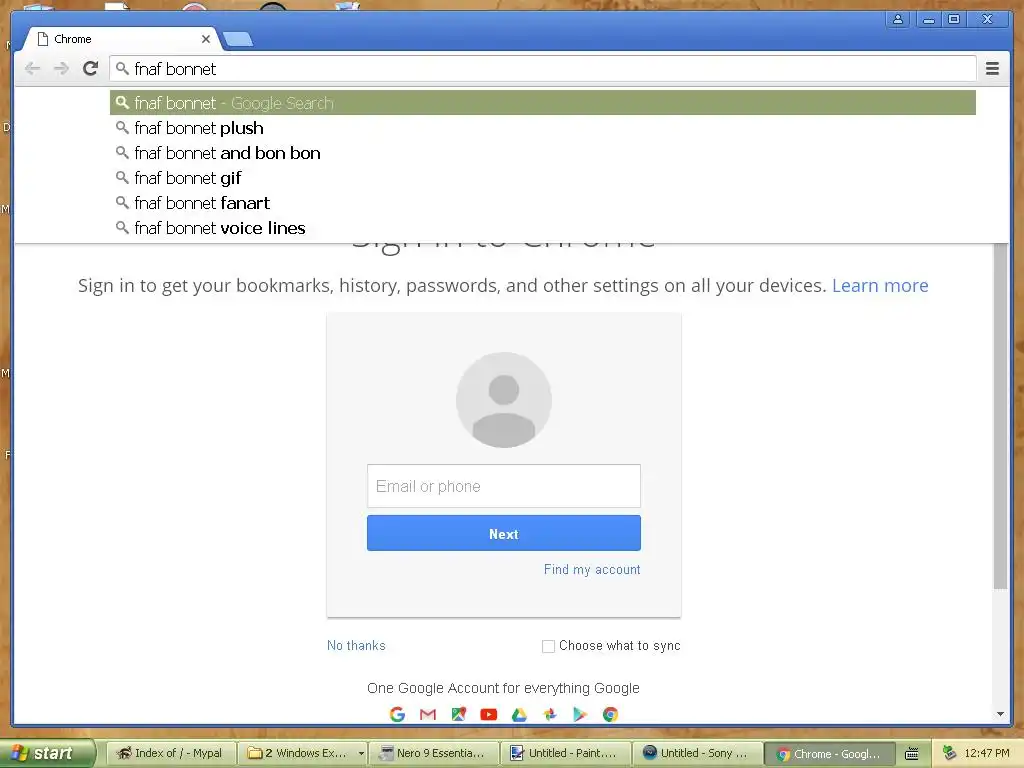Image resolution: width=1024 pixels, height=768 pixels.
Task: Switch to Untitled - Sony taskbar item
Action: (x=697, y=753)
